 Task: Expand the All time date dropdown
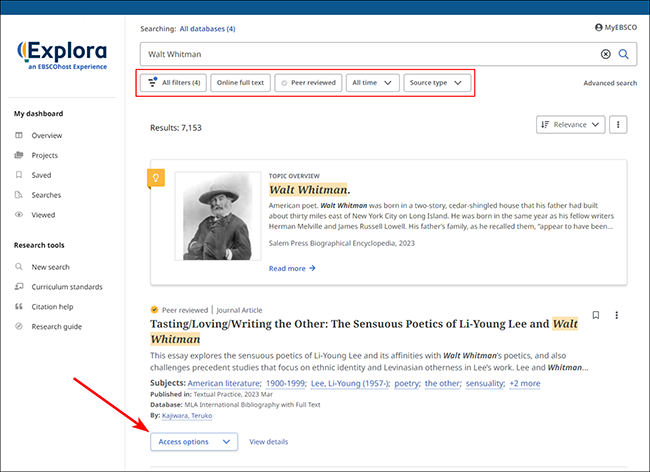click(x=373, y=82)
